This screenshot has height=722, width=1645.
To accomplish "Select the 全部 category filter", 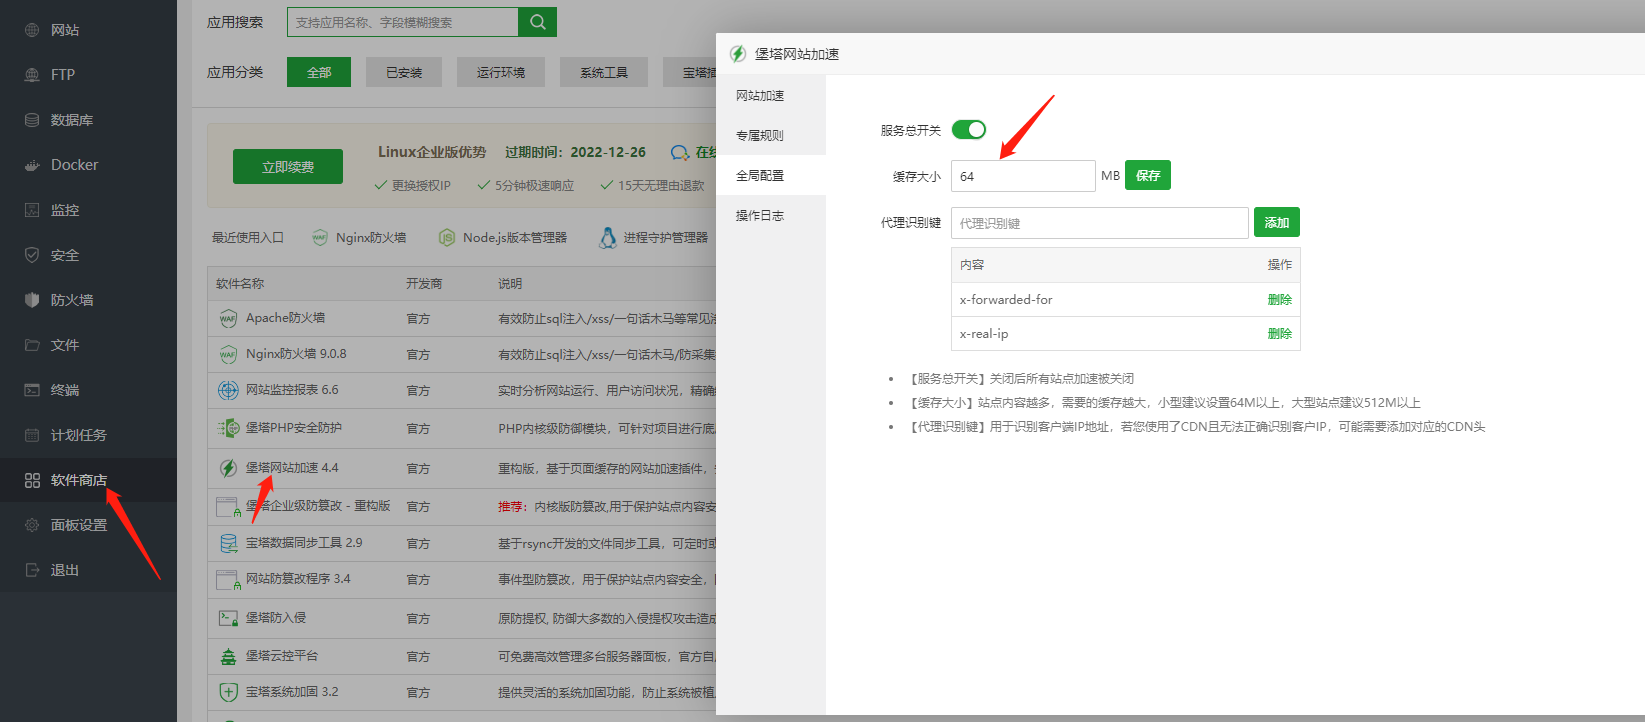I will coord(319,72).
